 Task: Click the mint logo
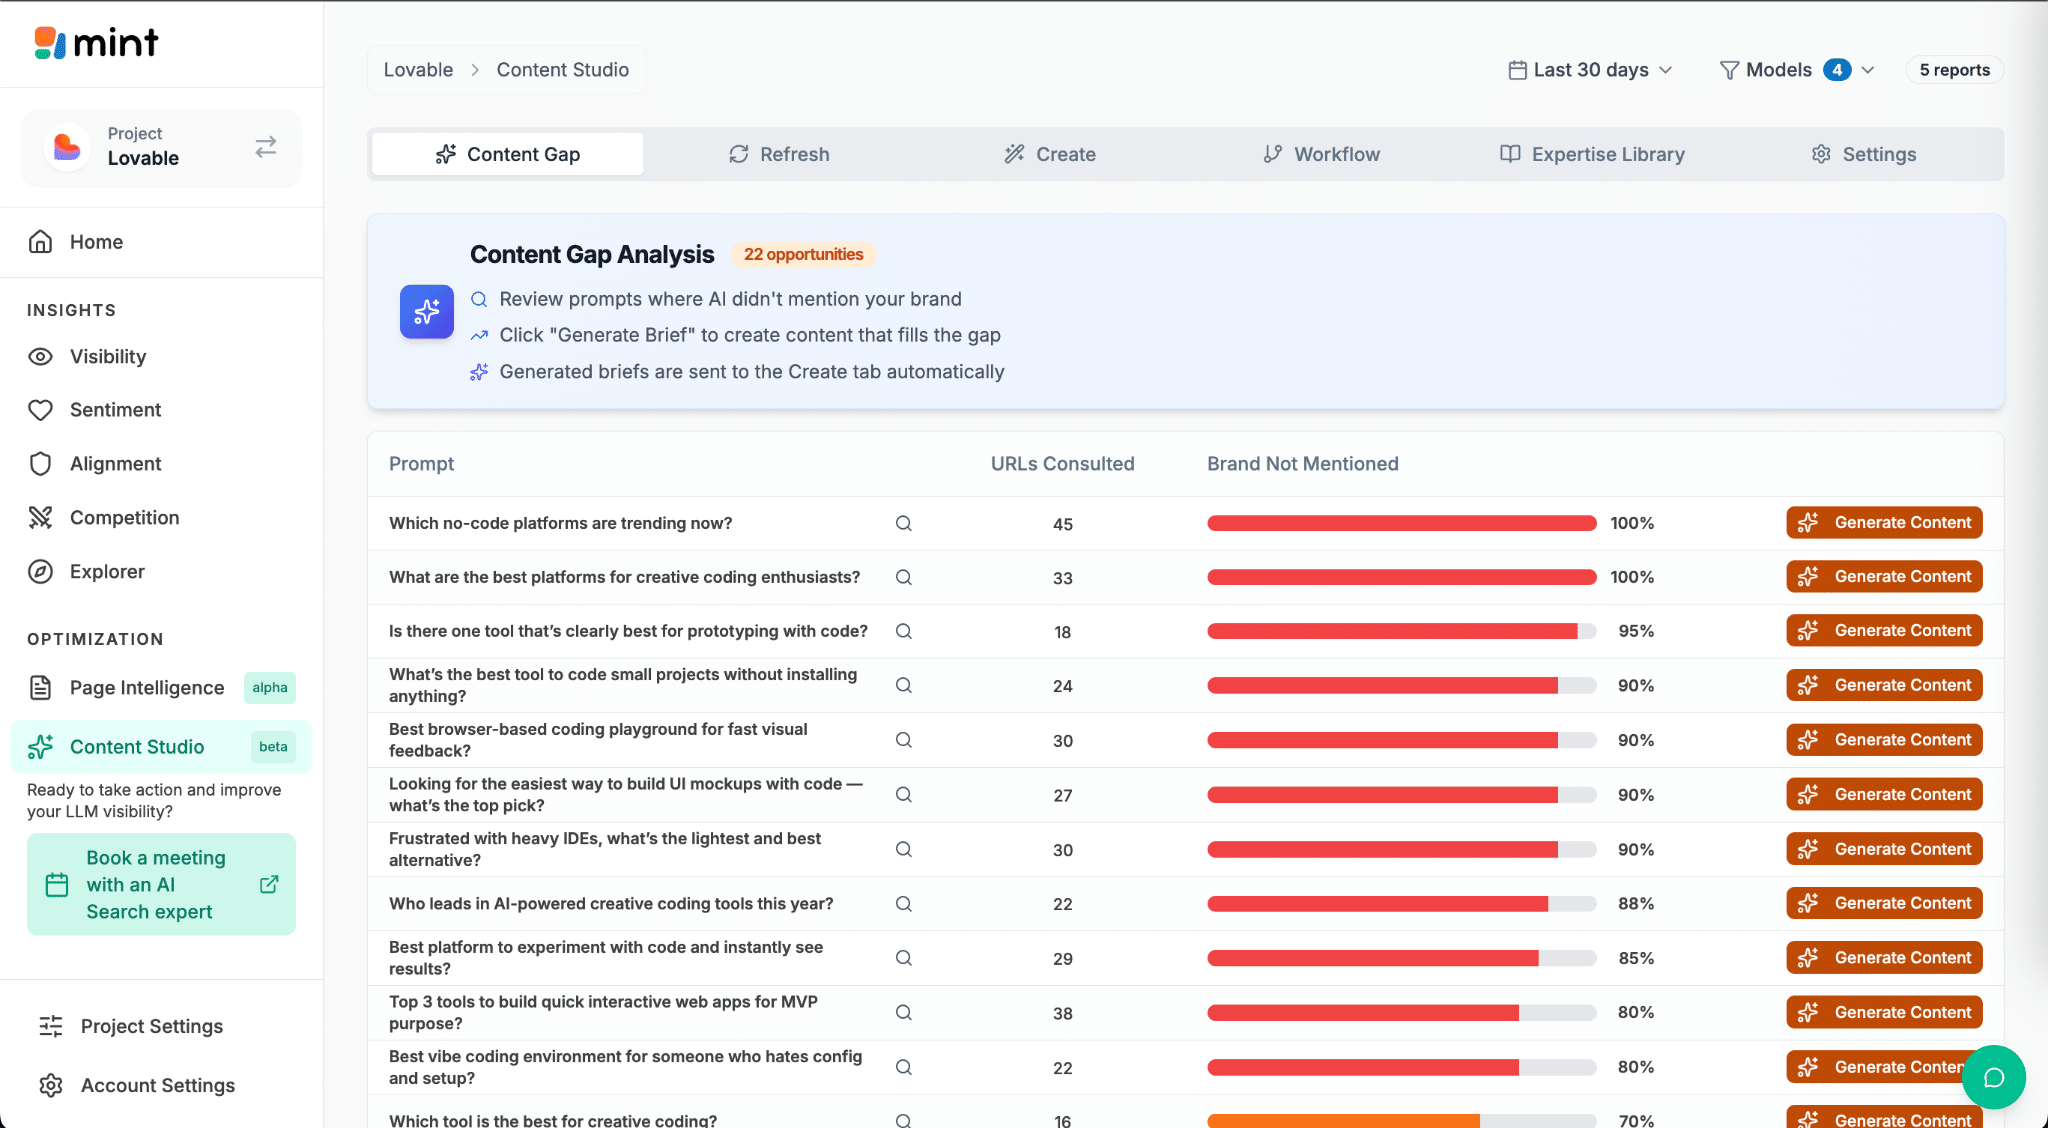[96, 43]
